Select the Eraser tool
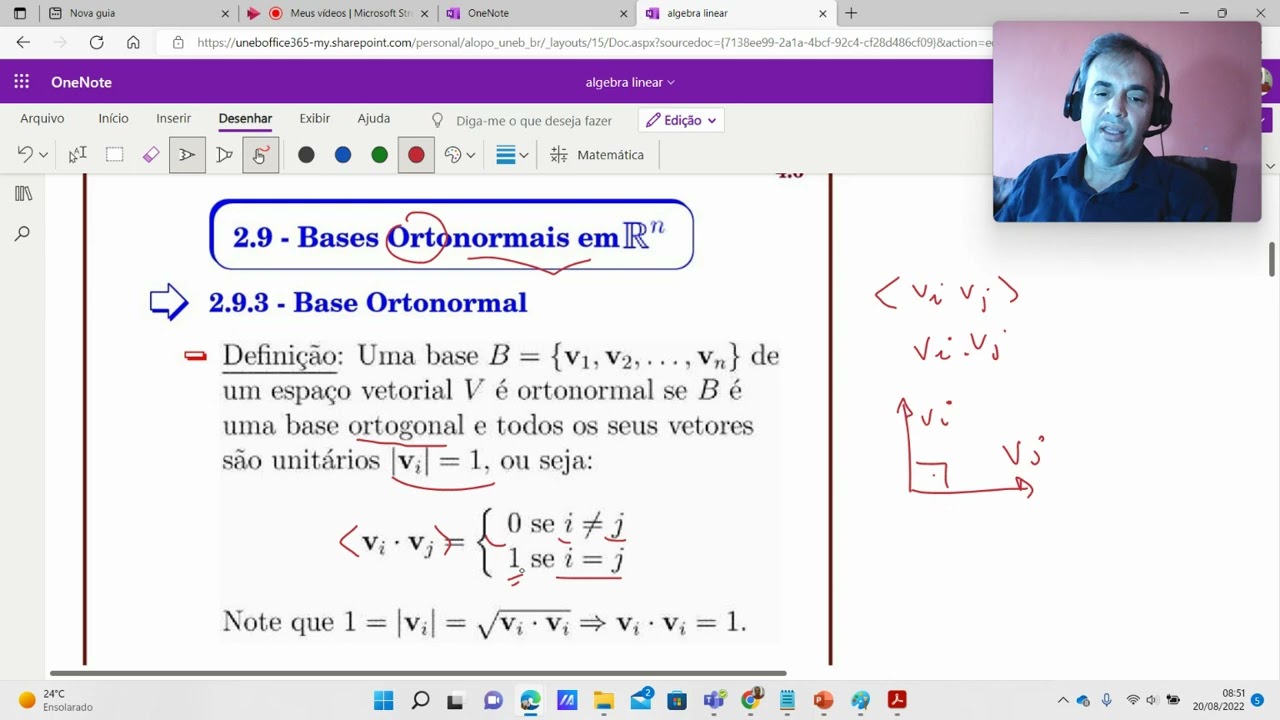The image size is (1280, 720). [x=151, y=155]
